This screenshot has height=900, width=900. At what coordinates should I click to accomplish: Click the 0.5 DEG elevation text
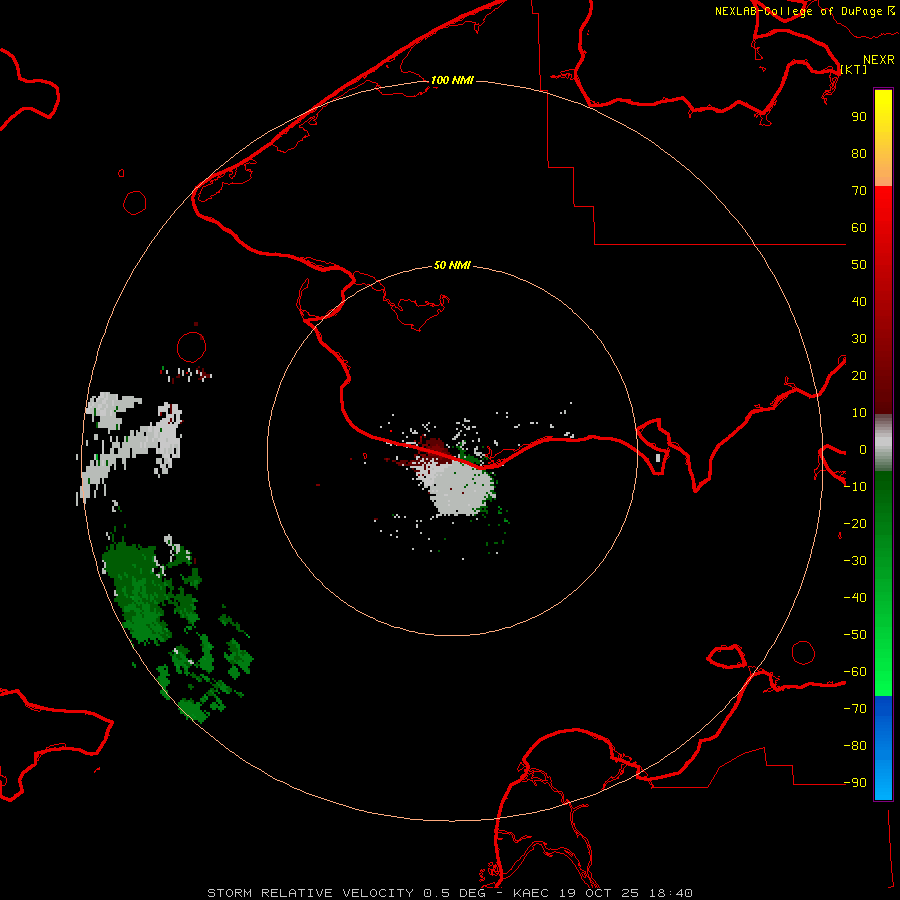coord(454,893)
